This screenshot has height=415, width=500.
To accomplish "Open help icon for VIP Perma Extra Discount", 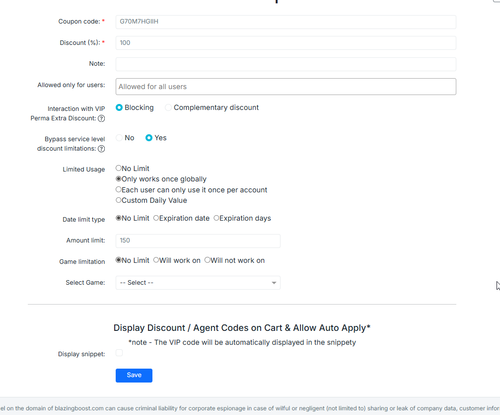I will point(101,118).
